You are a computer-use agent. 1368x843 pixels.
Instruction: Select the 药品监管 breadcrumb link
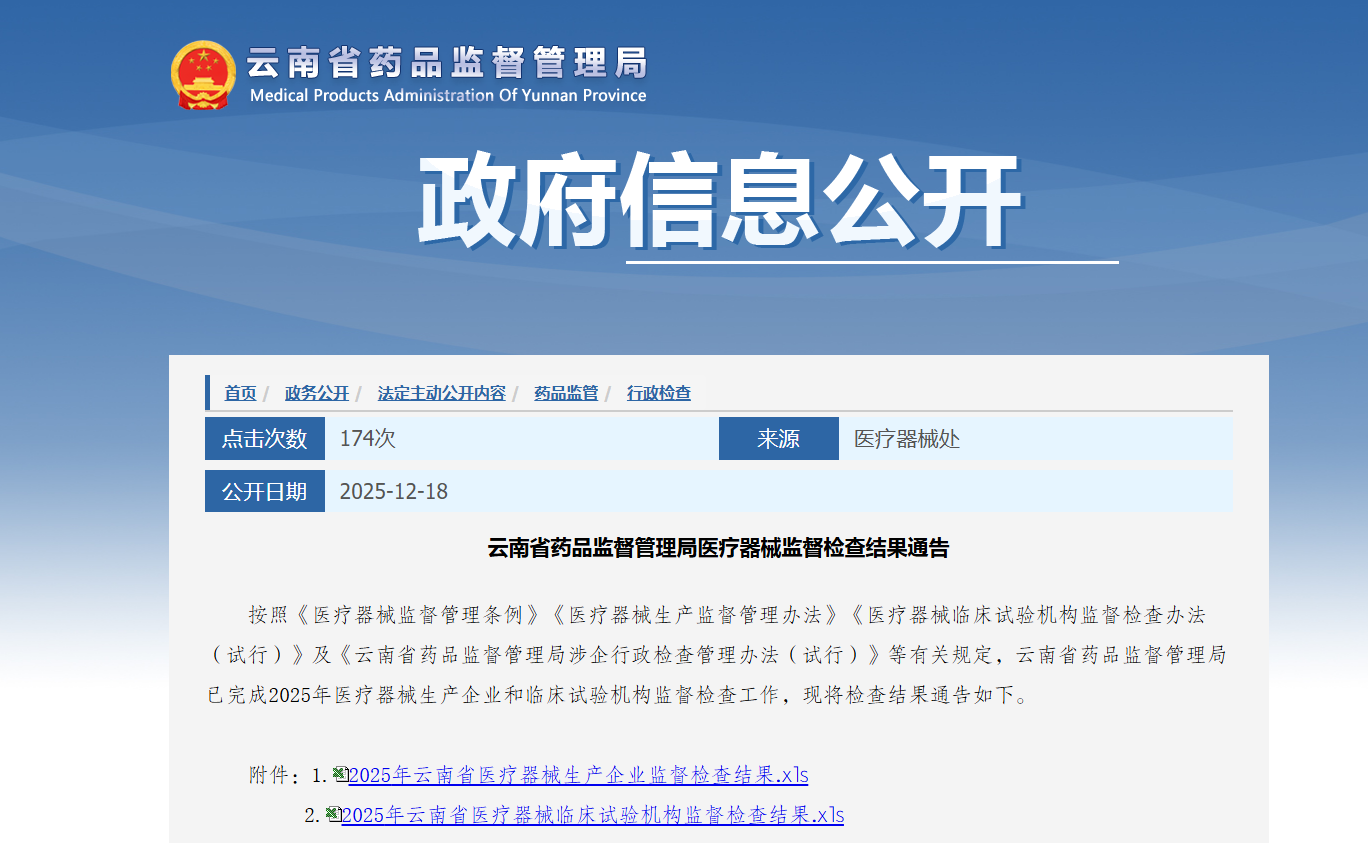(x=566, y=393)
